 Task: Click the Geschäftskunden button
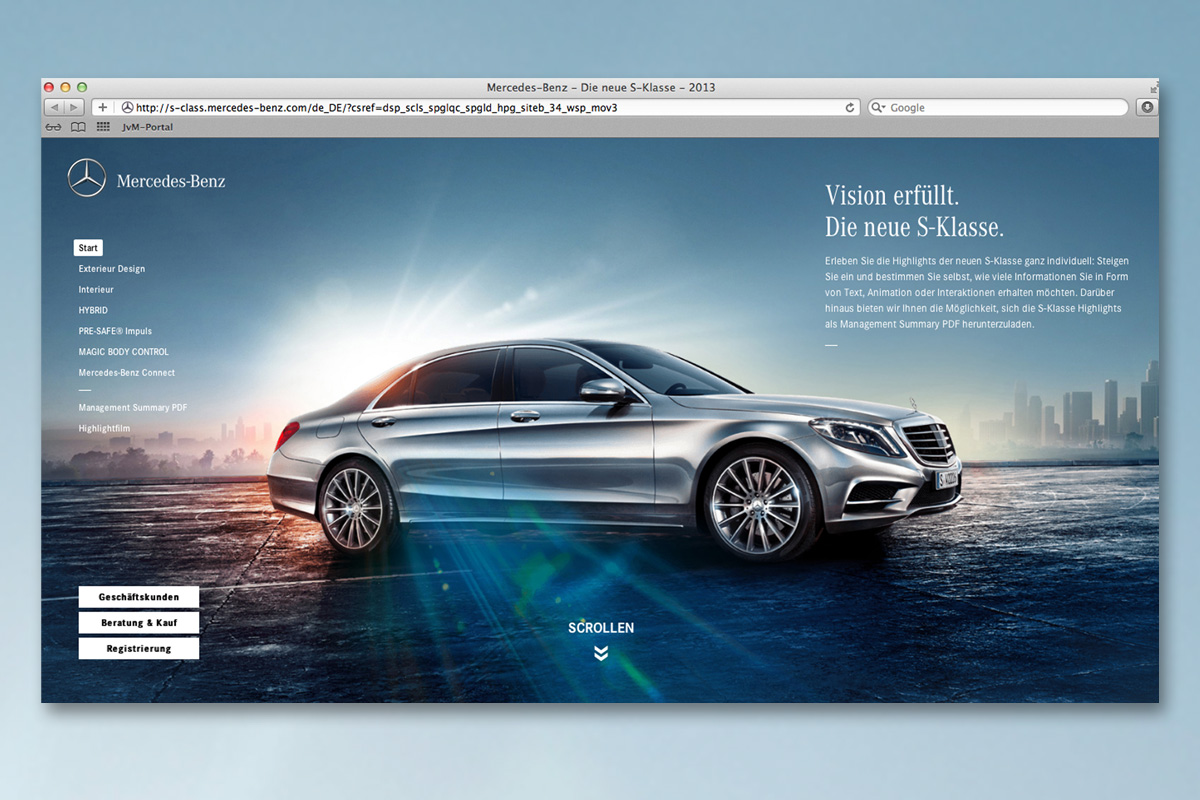click(x=139, y=597)
